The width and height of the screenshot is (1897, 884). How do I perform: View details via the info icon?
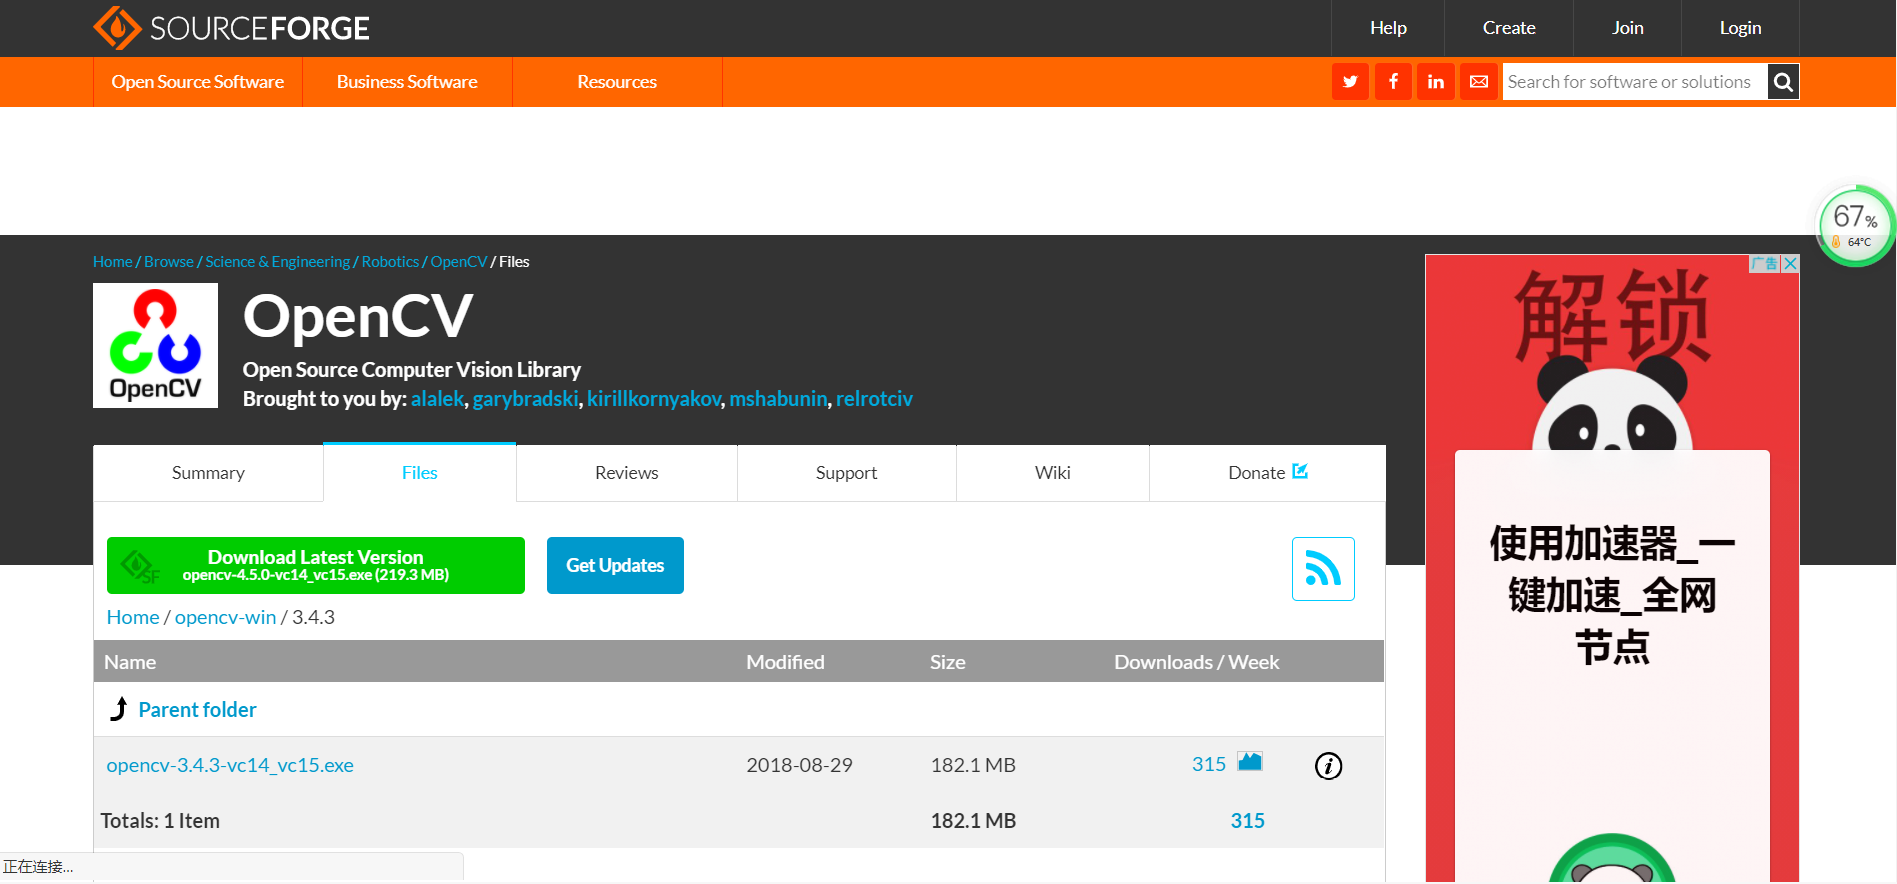click(x=1328, y=766)
